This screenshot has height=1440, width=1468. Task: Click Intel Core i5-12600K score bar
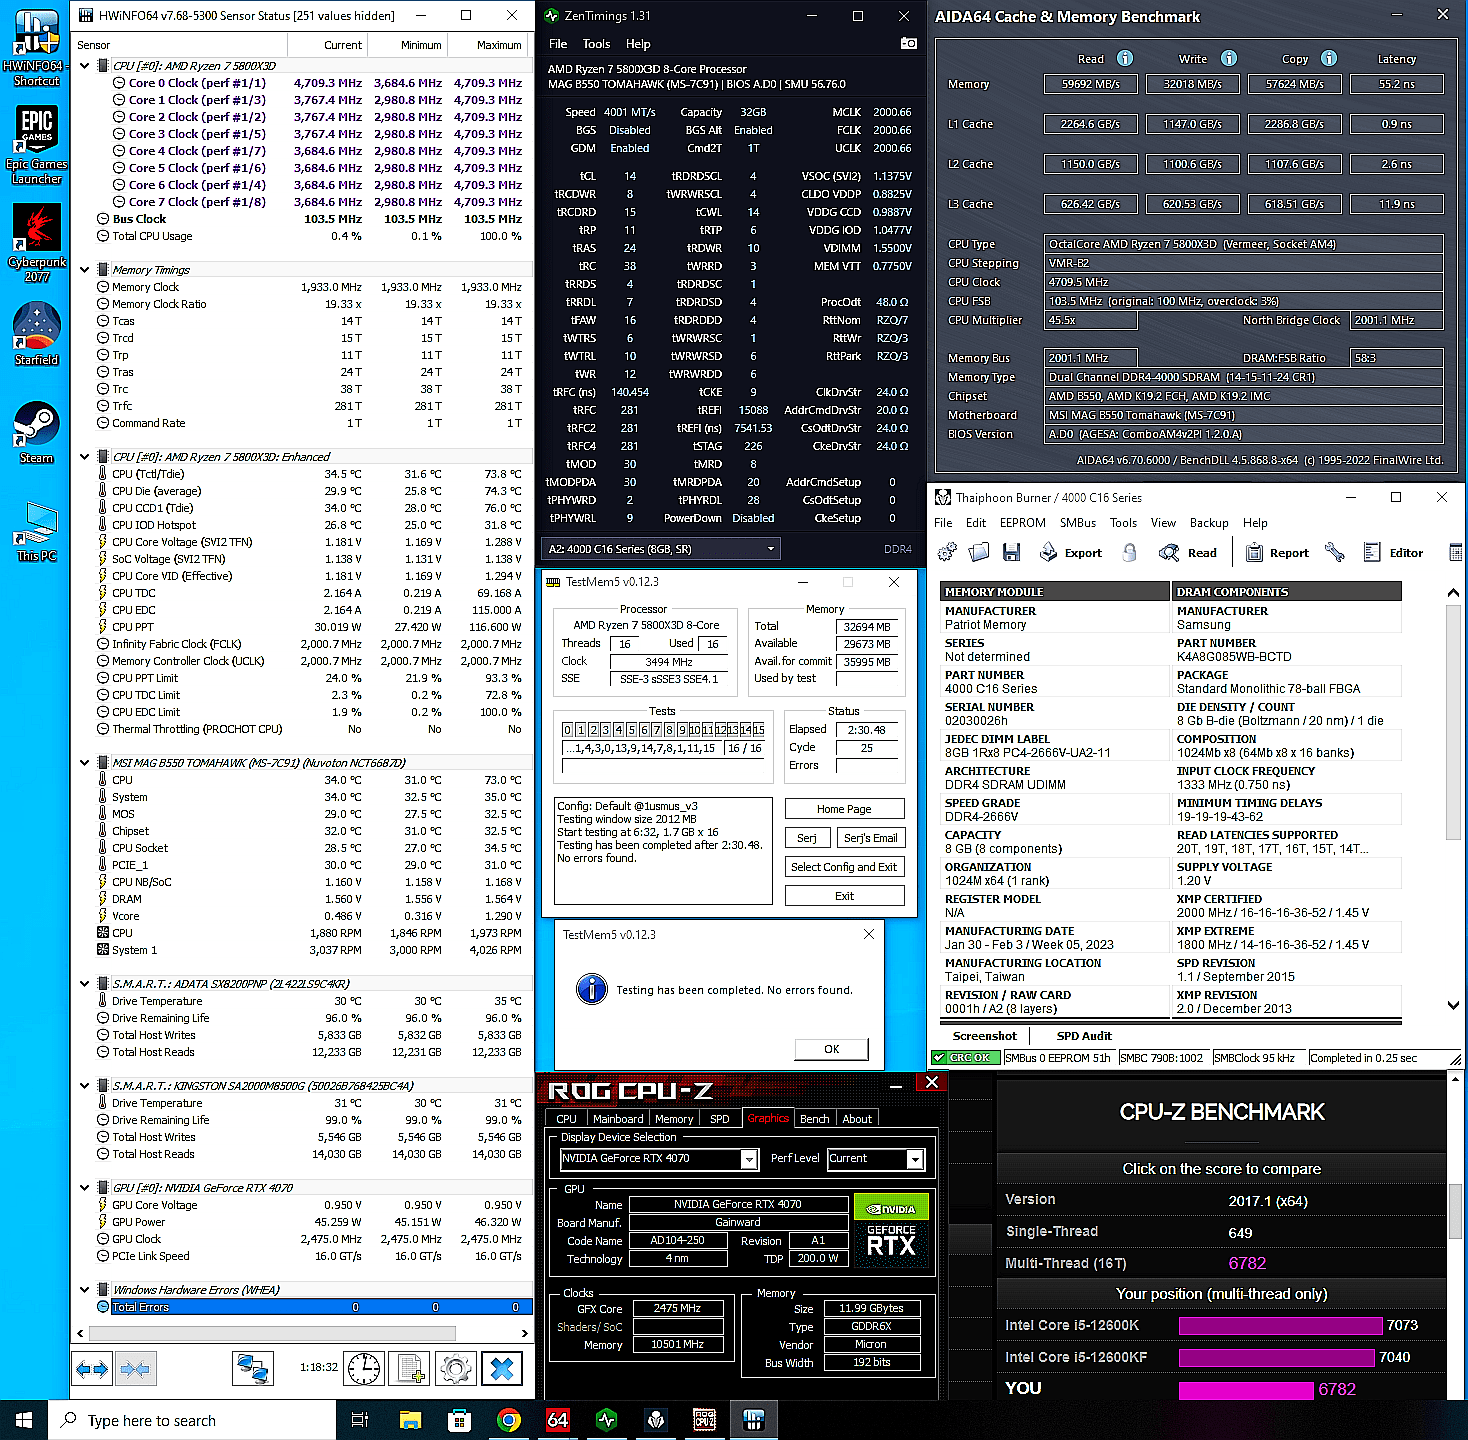coord(1280,1326)
